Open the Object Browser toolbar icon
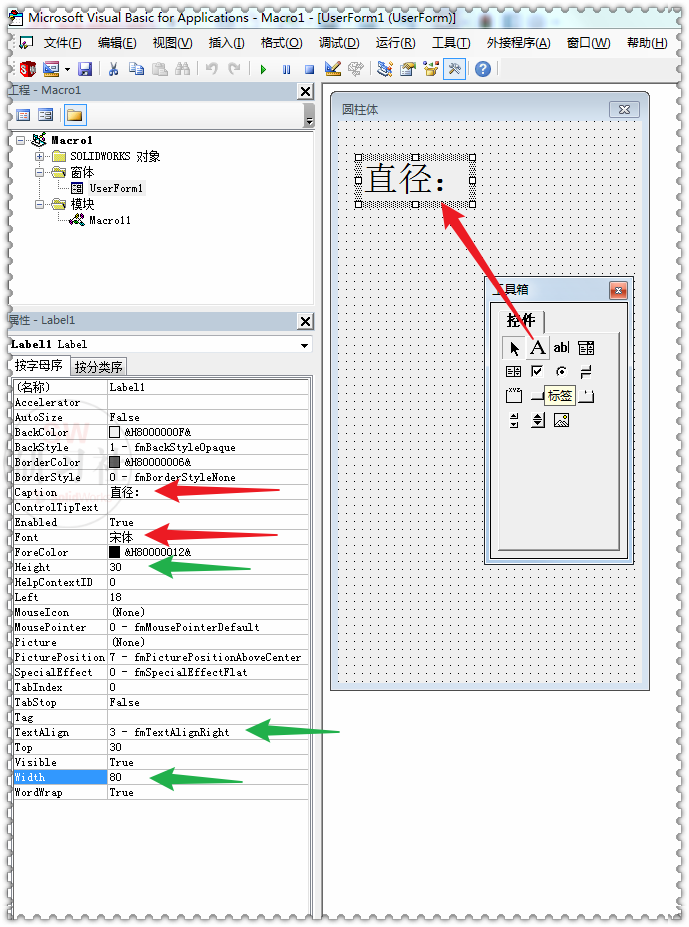This screenshot has height=927, width=689. (x=431, y=69)
